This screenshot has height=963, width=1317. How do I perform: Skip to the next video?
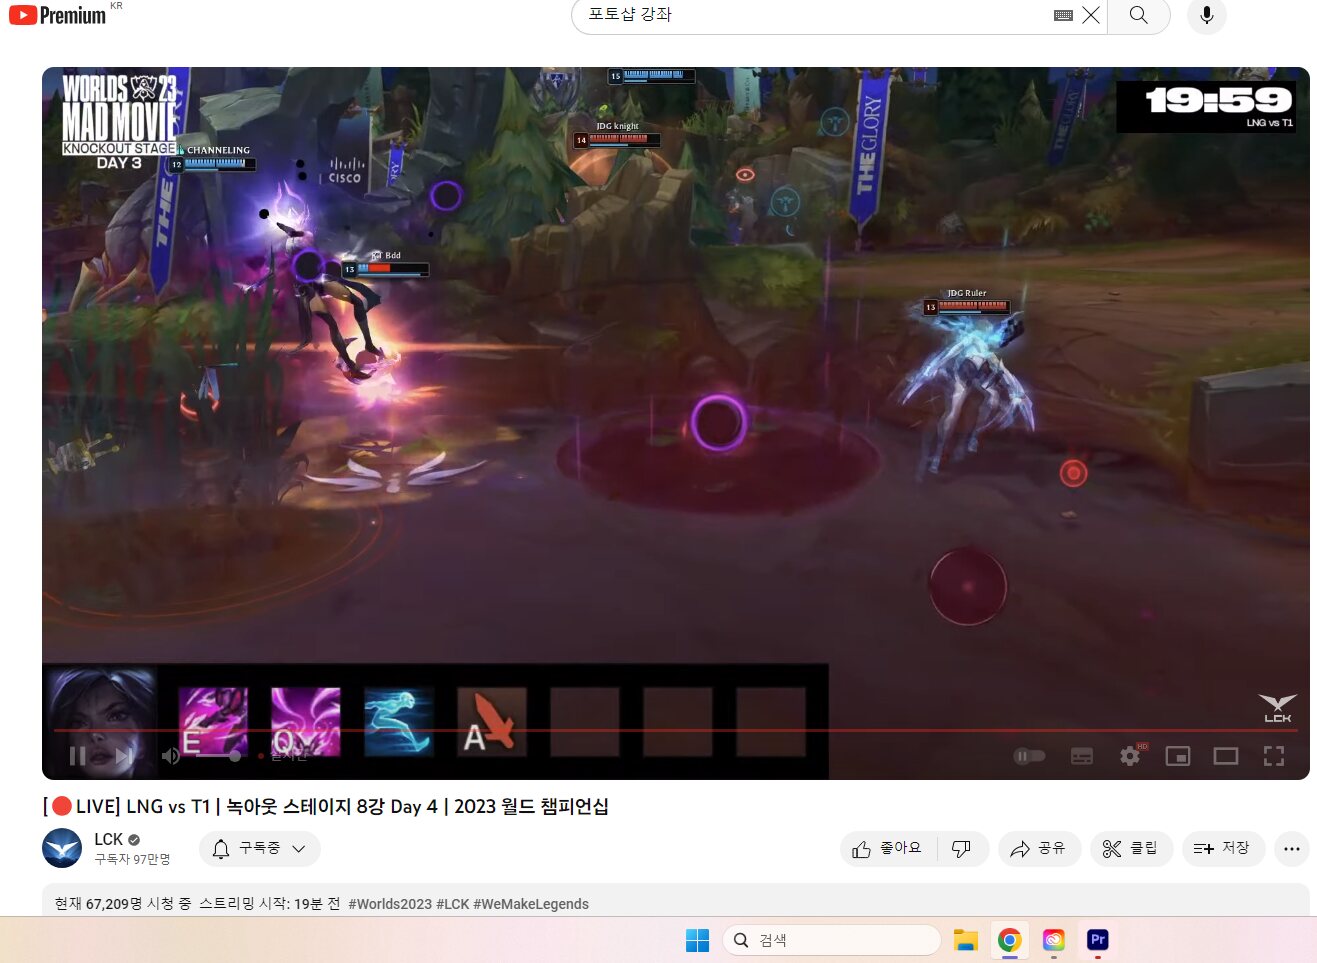[124, 756]
